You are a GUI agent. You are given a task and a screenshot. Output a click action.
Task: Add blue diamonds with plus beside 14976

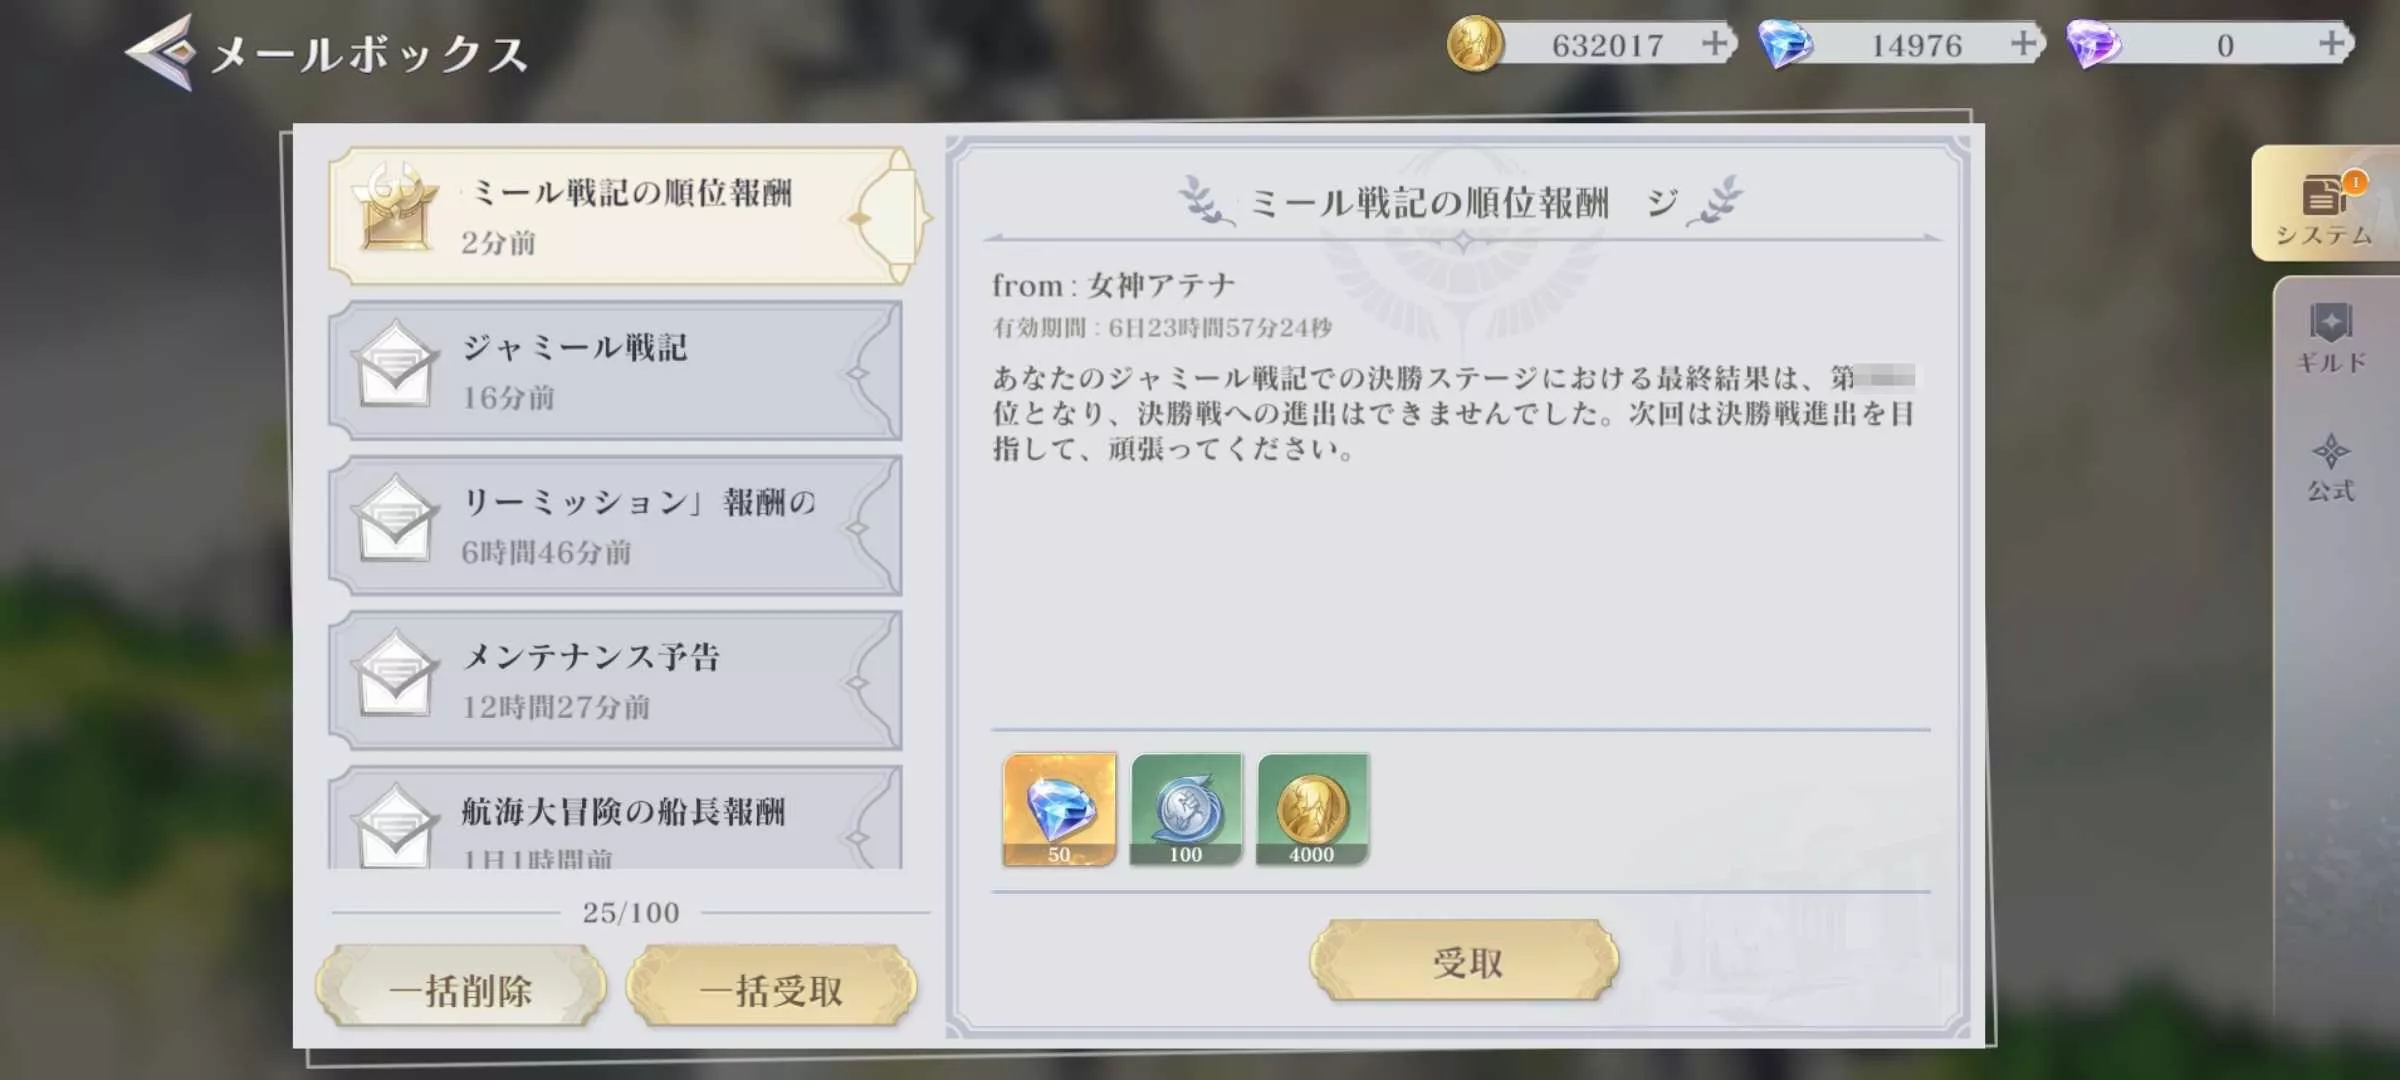[x=2023, y=44]
